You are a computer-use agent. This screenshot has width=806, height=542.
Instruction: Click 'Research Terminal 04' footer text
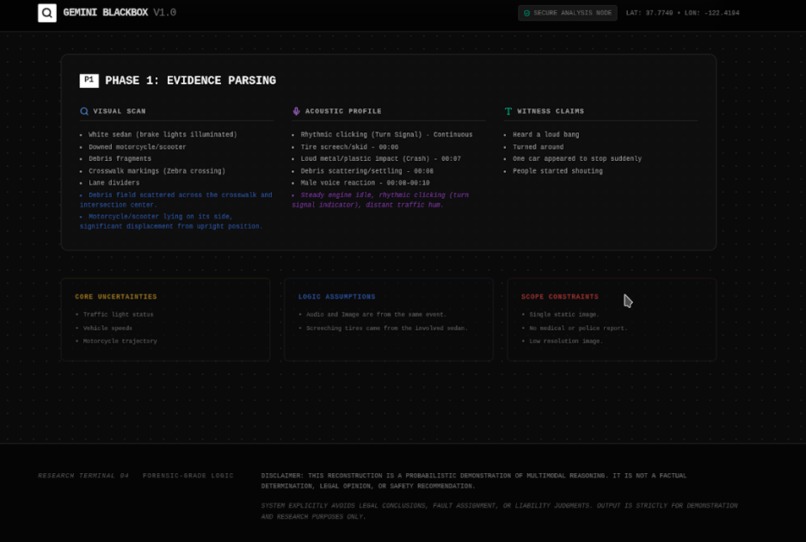point(83,476)
